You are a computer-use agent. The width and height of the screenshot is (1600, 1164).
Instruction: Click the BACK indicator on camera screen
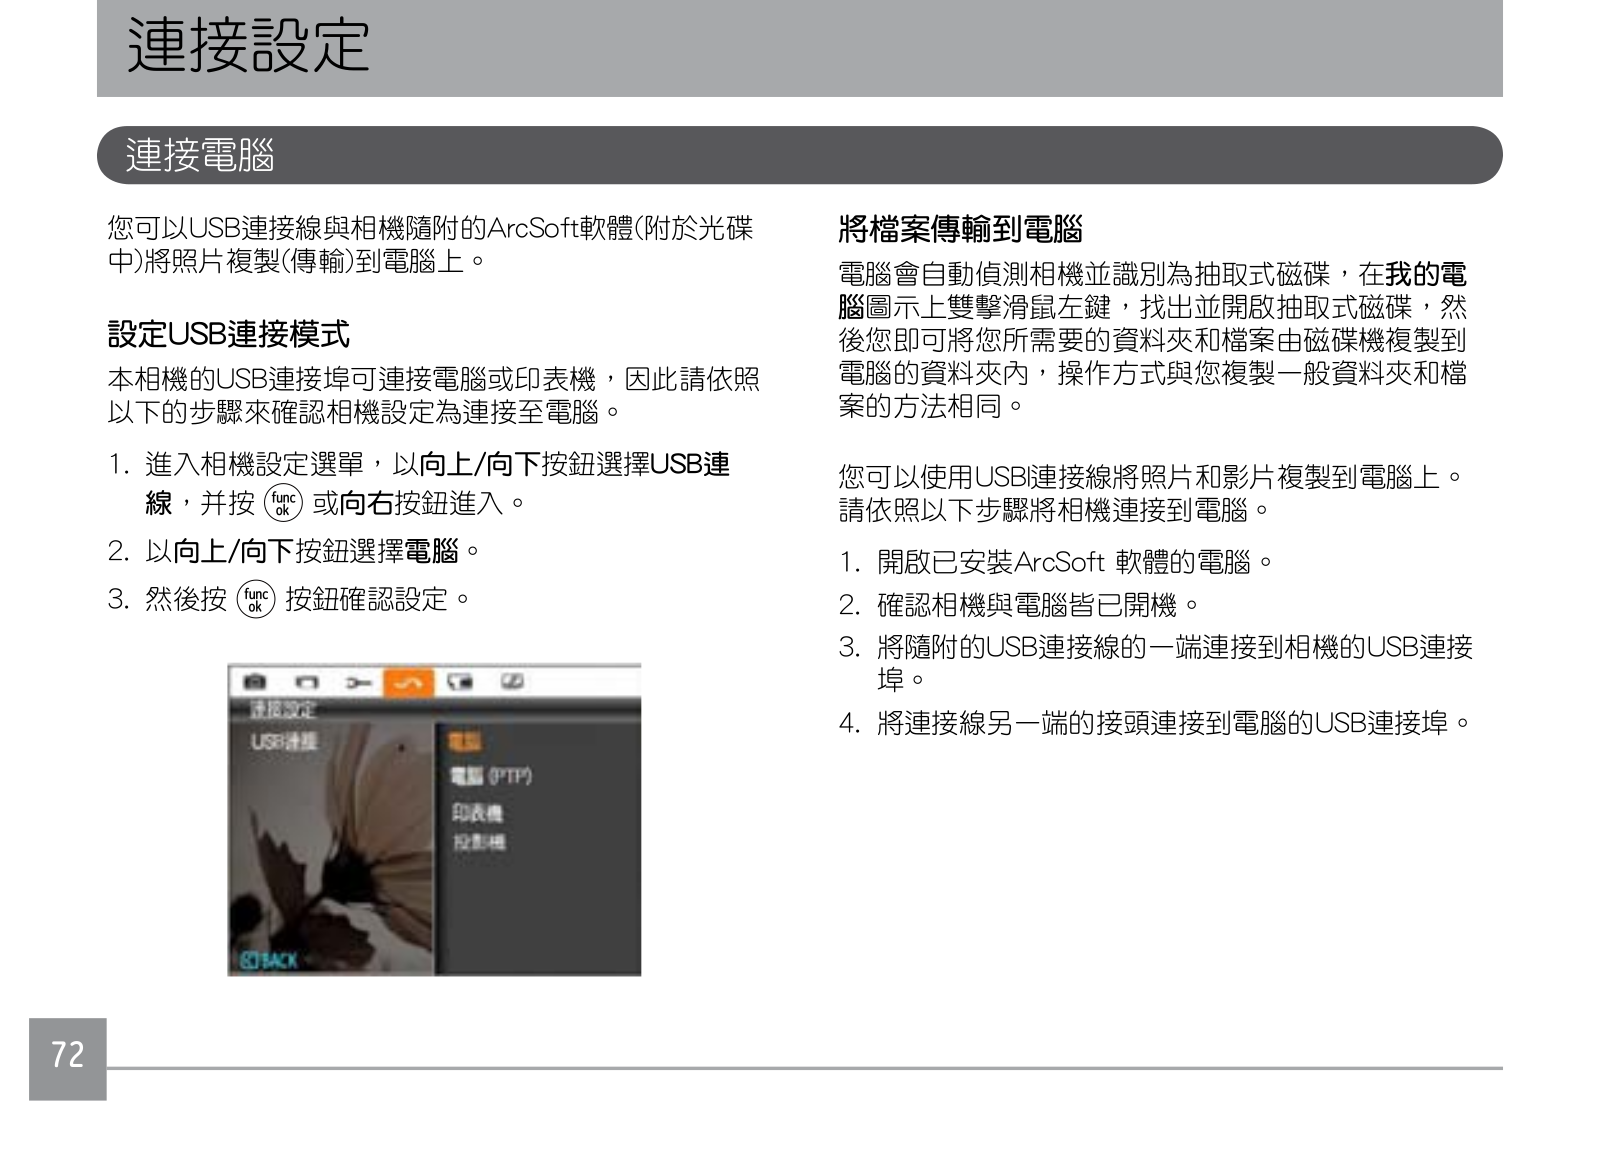(x=271, y=960)
